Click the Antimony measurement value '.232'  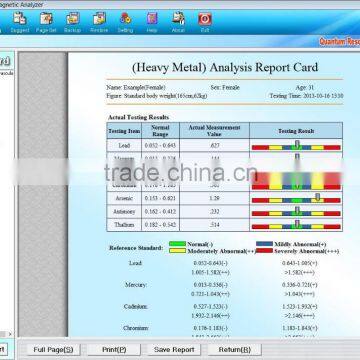215,212
